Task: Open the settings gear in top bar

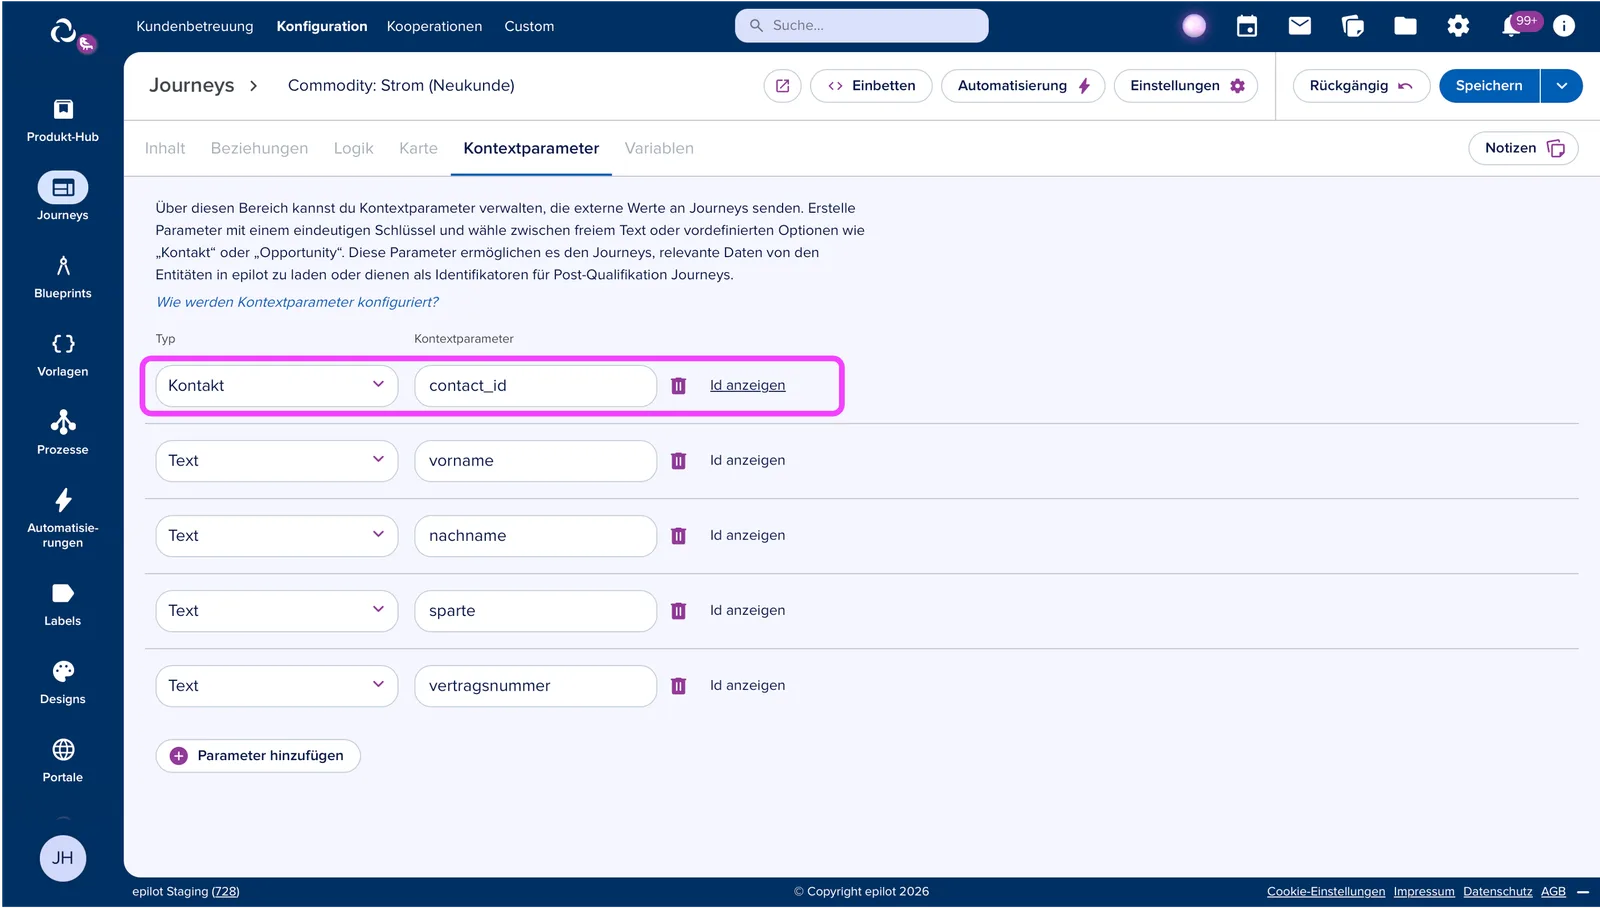Action: [x=1459, y=26]
